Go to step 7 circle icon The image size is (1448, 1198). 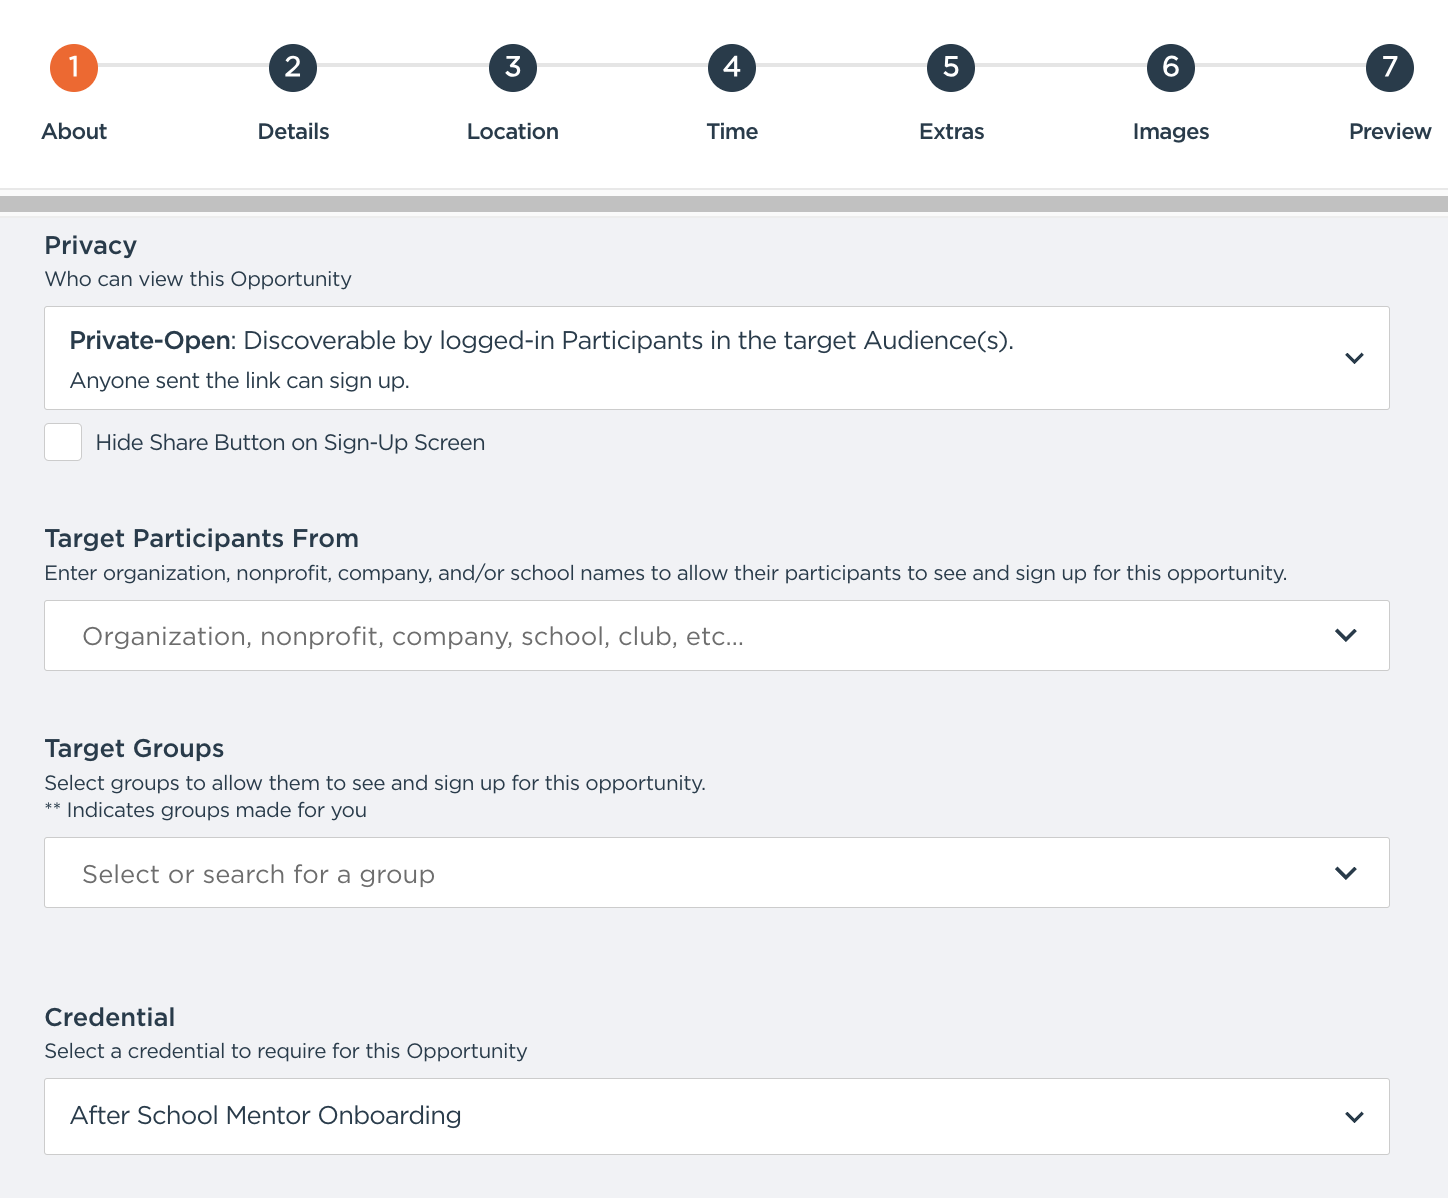(1390, 68)
